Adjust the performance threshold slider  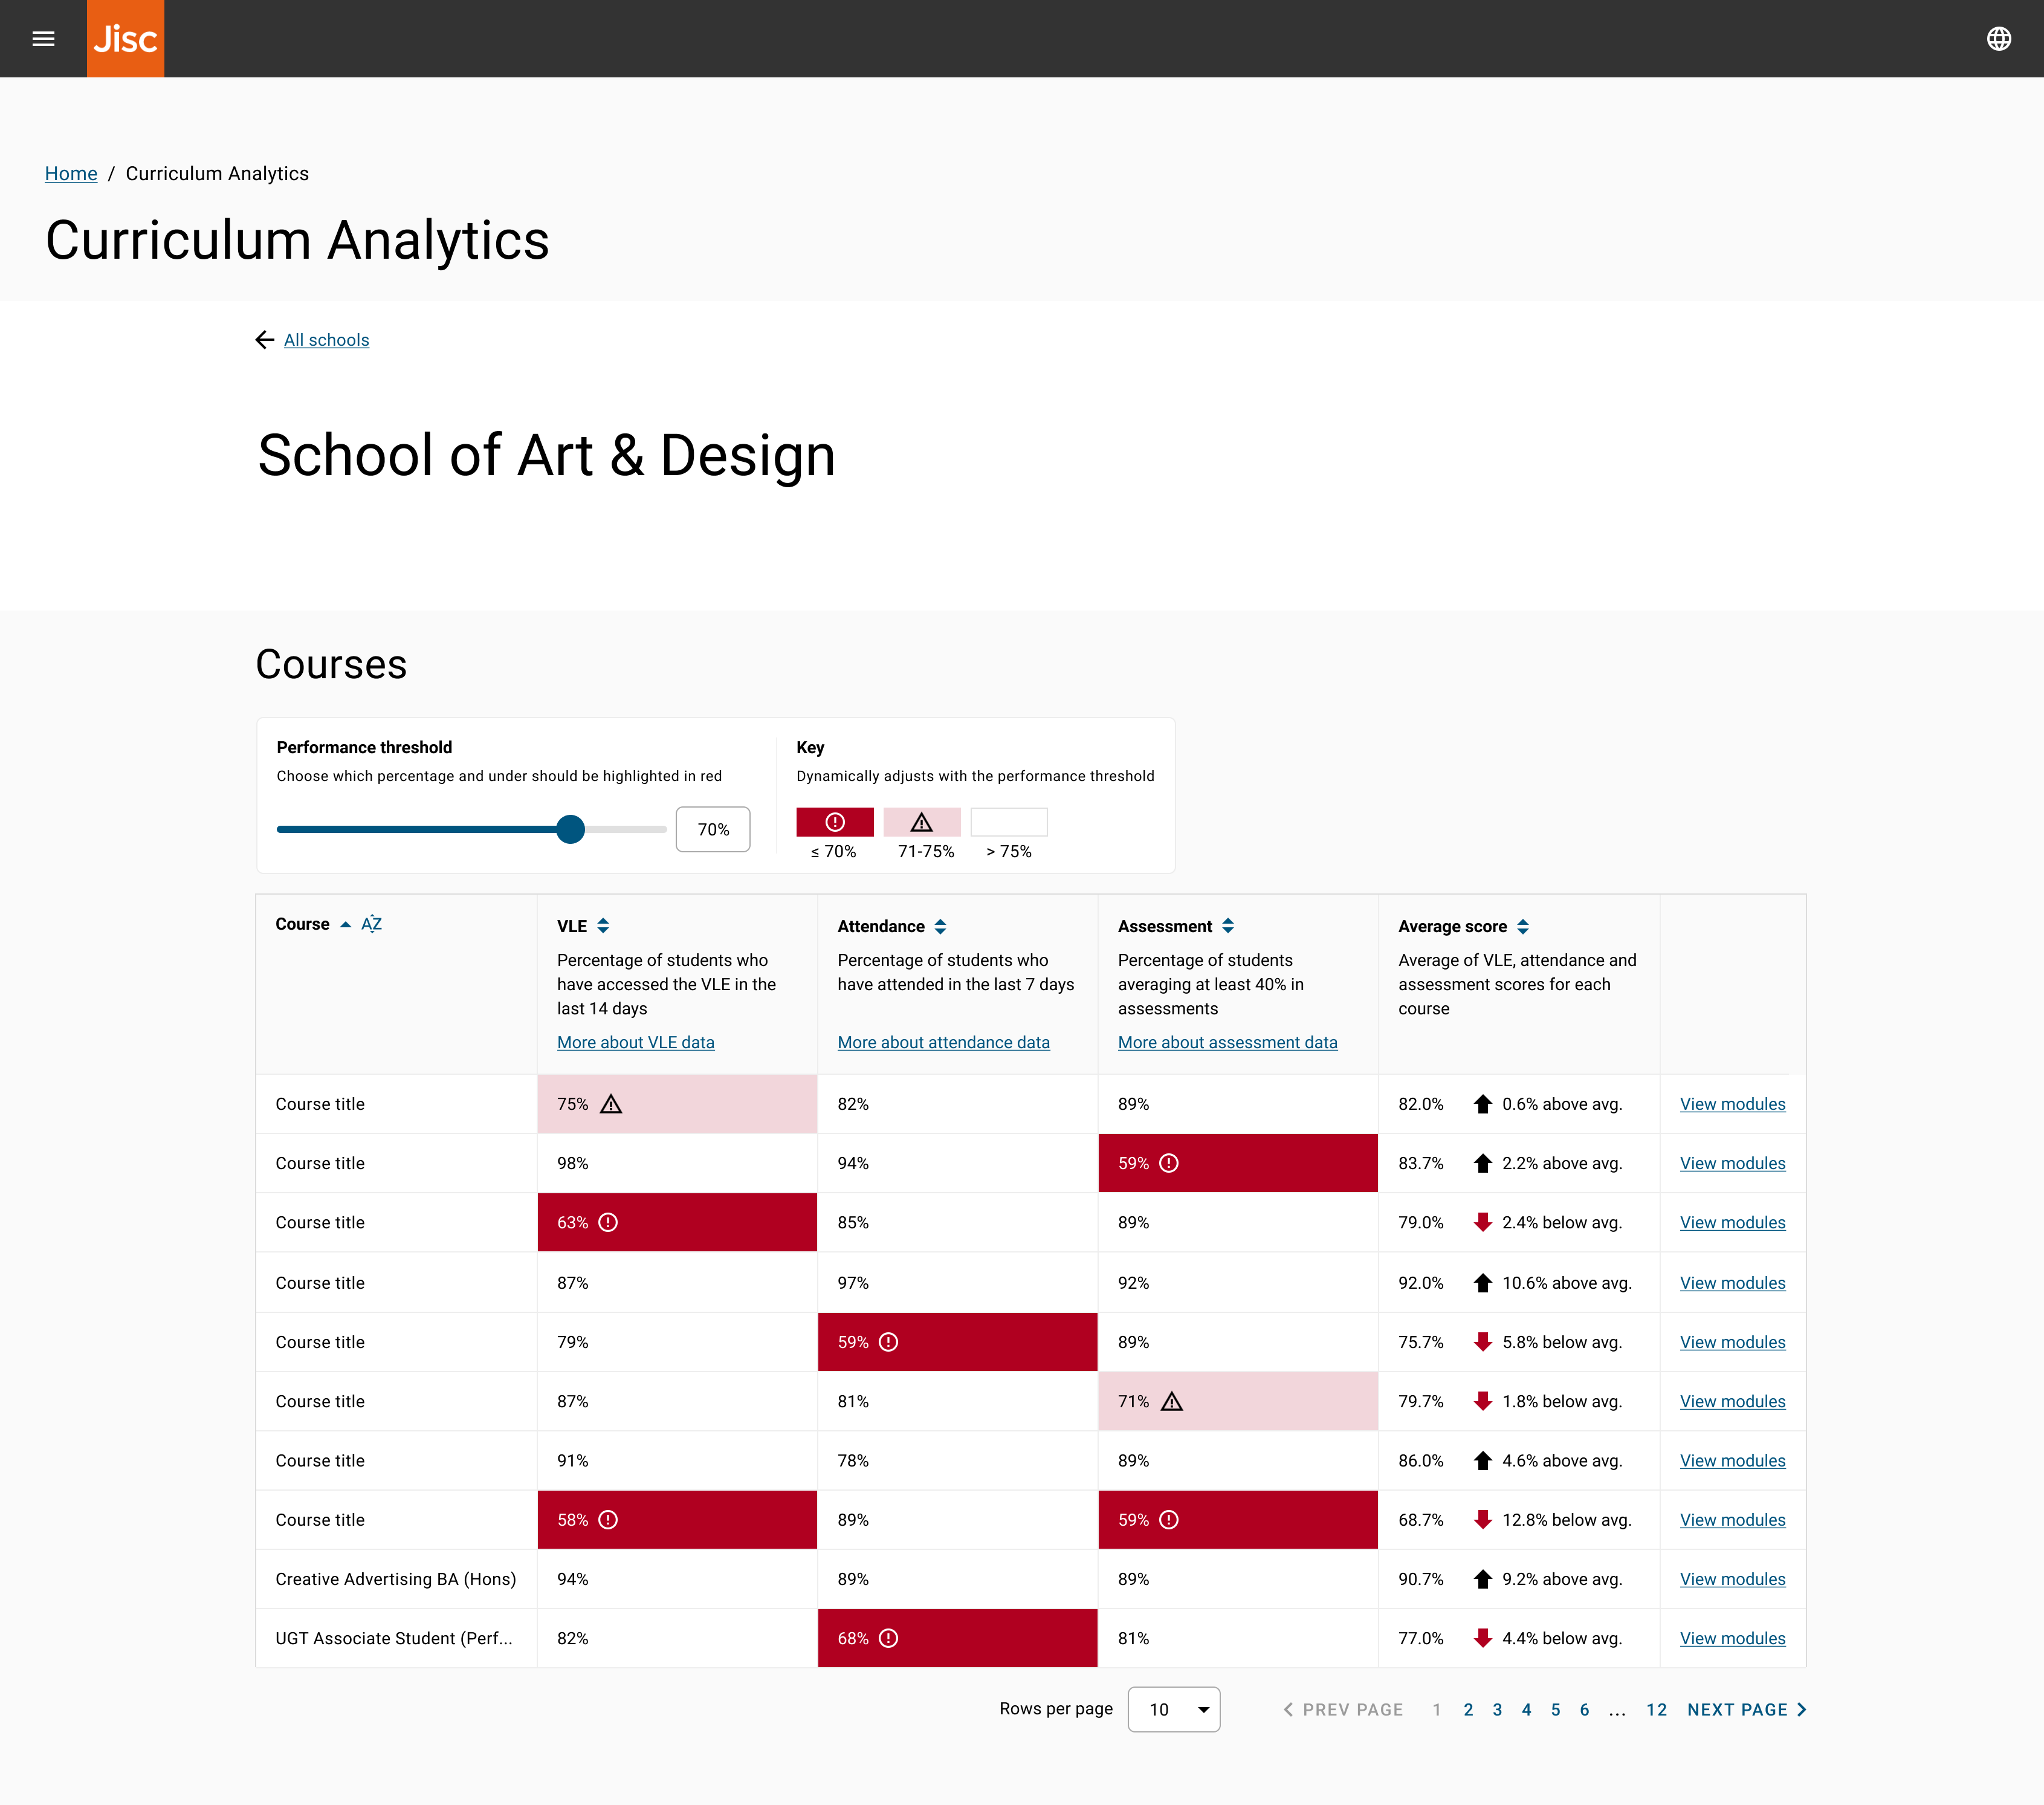[571, 829]
